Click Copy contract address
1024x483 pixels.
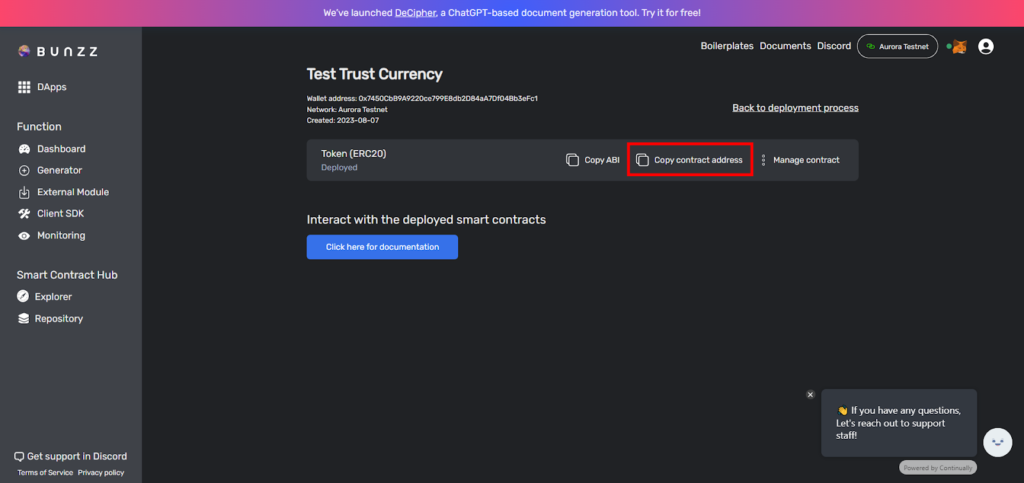690,160
